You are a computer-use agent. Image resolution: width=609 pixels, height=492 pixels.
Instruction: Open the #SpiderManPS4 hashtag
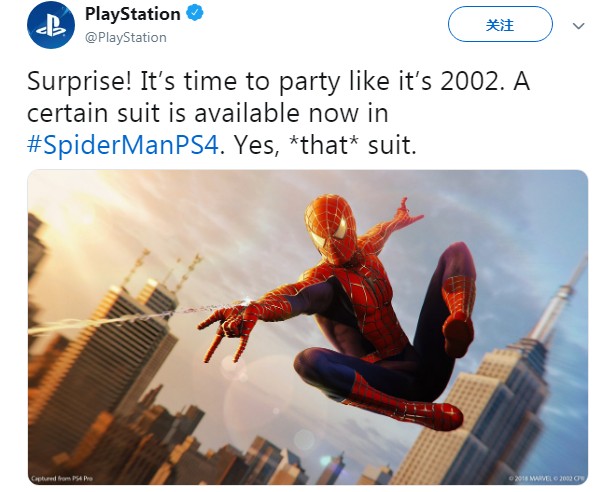point(123,145)
